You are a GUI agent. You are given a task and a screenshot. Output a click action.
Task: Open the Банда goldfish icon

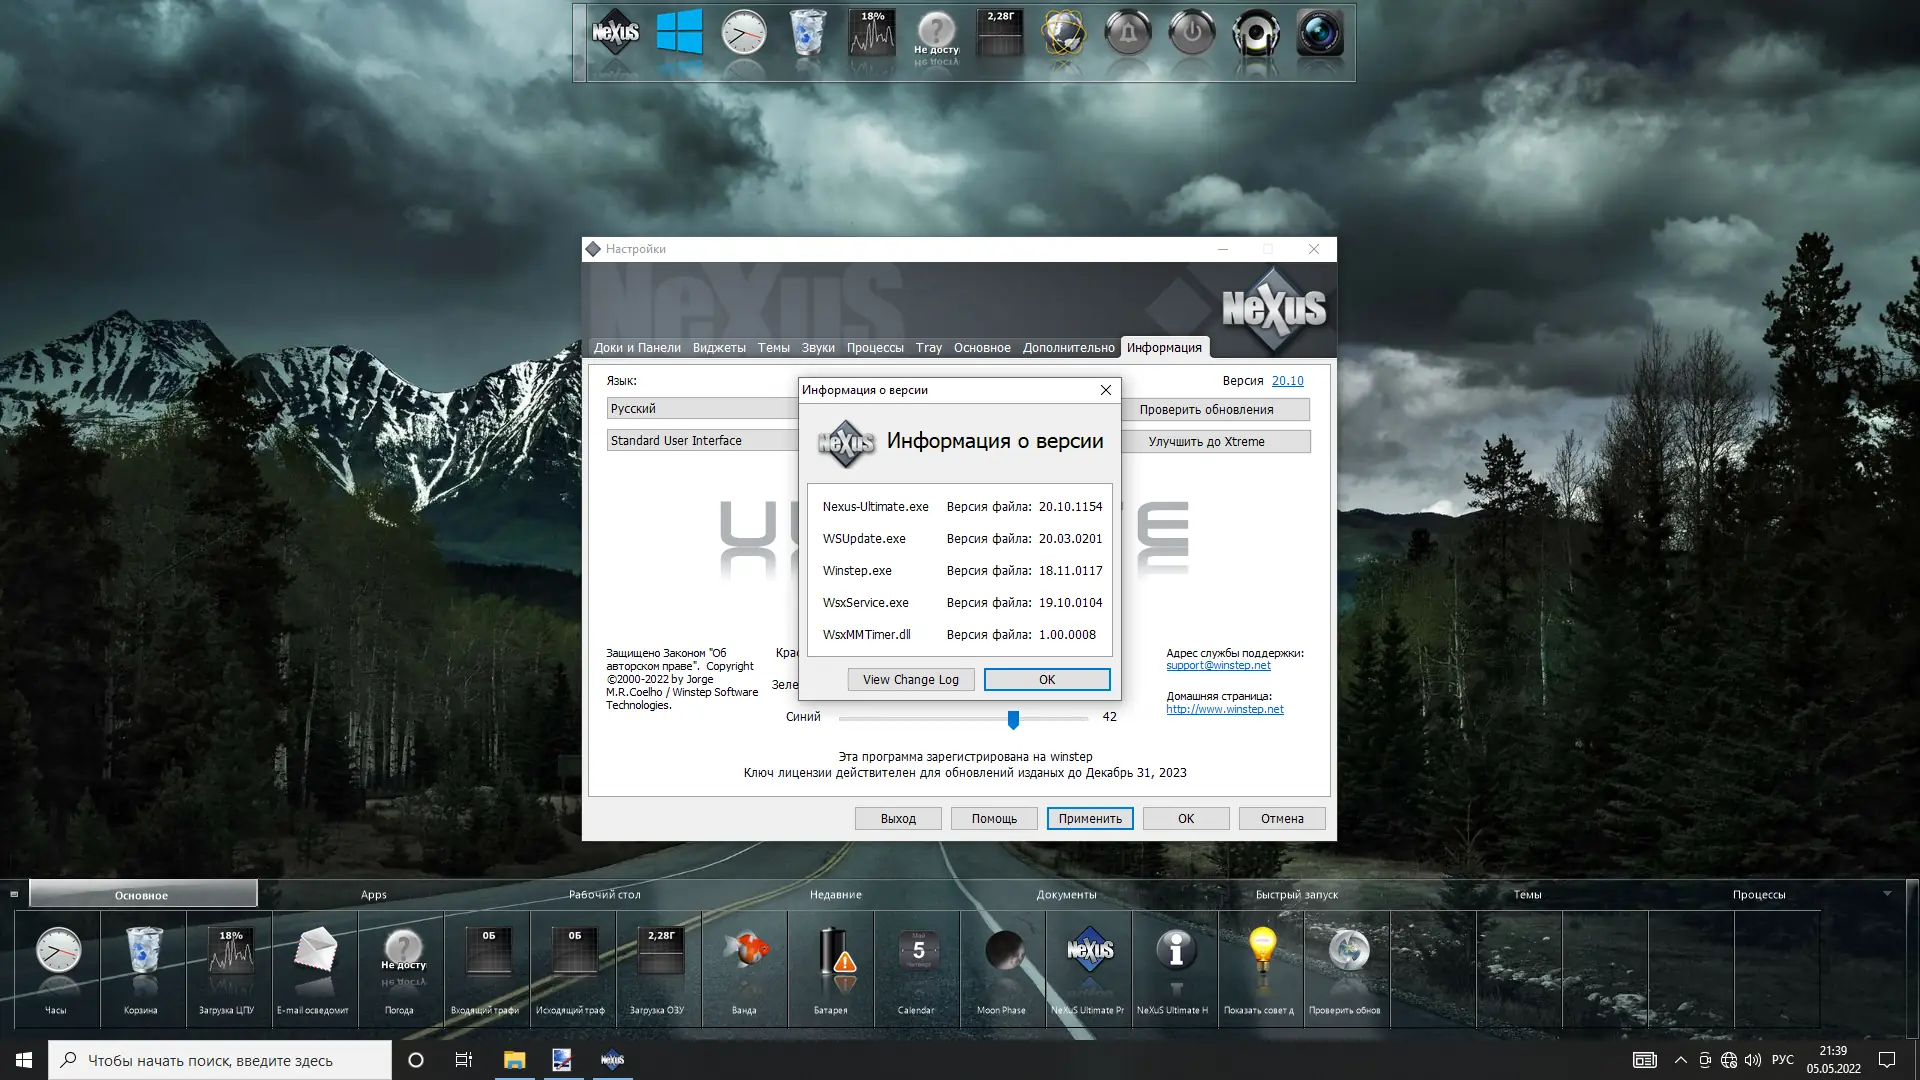[745, 952]
